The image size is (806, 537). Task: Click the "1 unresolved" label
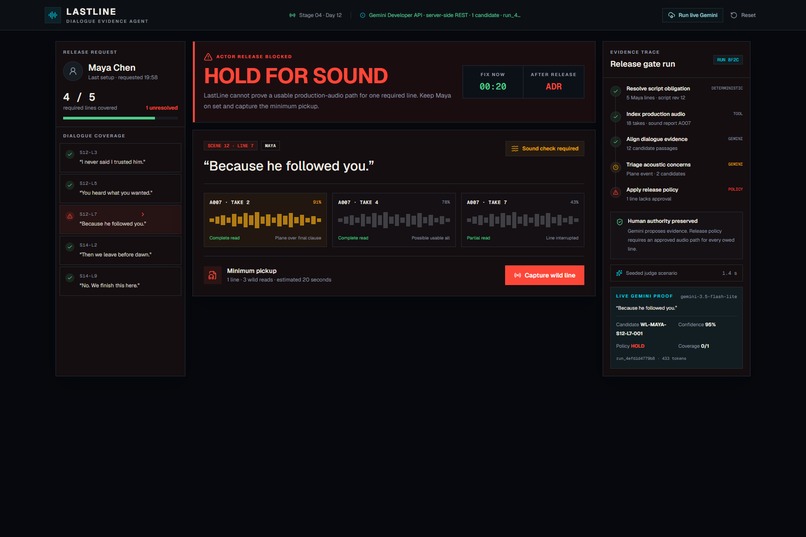pyautogui.click(x=161, y=108)
